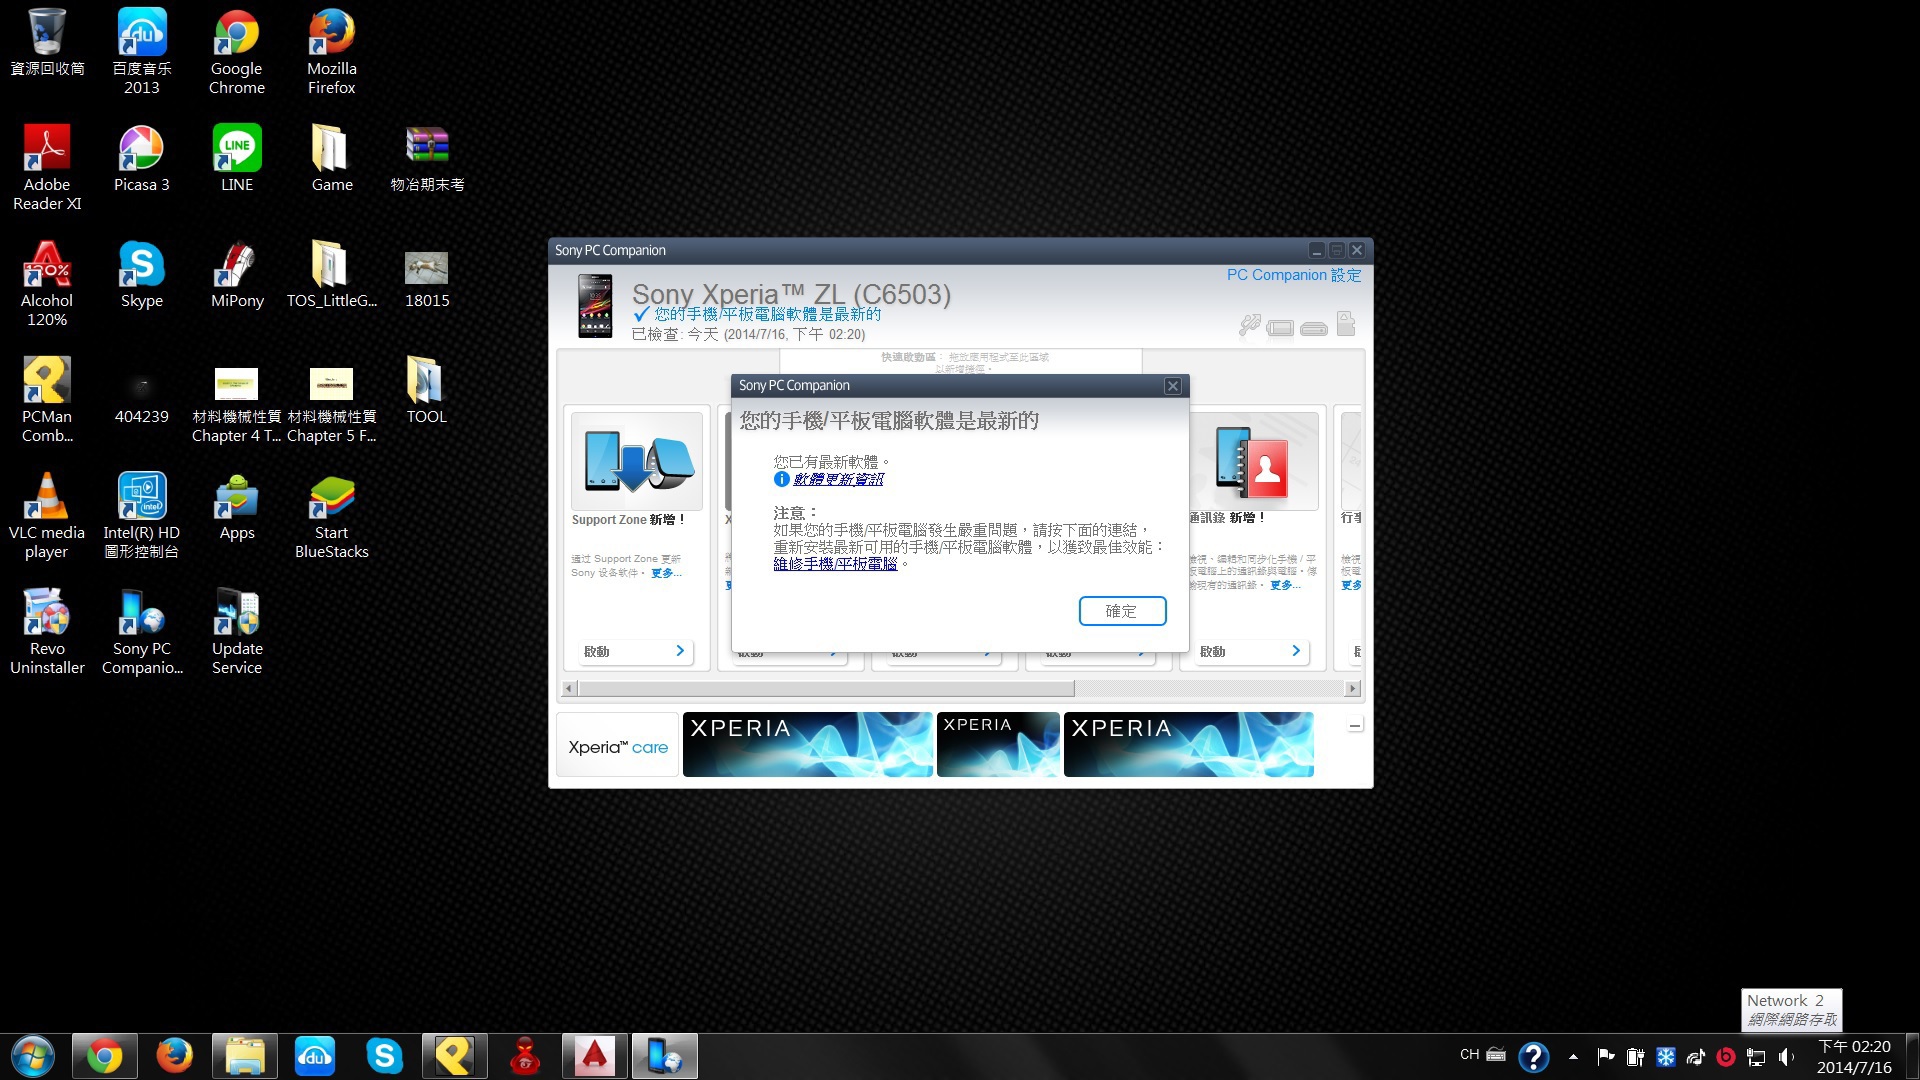This screenshot has height=1080, width=1920.
Task: Select the Game folder on desktop
Action: click(x=332, y=158)
